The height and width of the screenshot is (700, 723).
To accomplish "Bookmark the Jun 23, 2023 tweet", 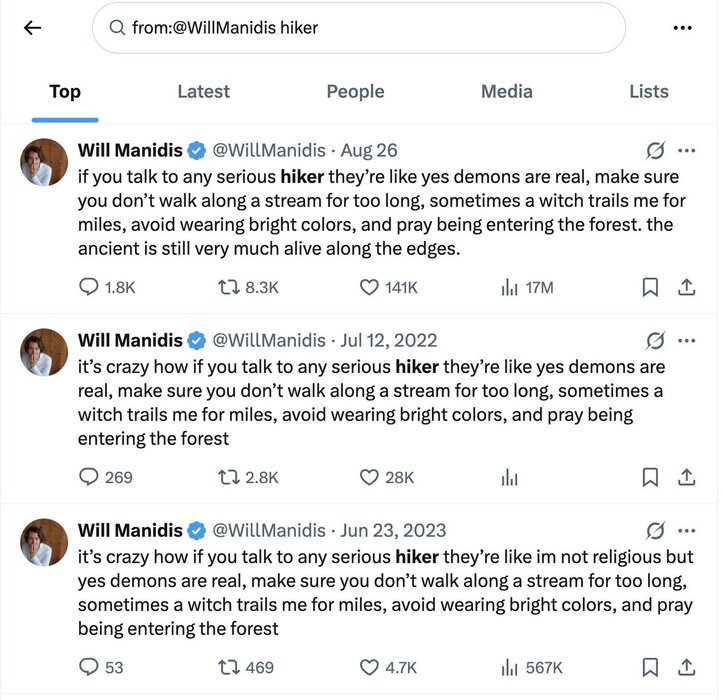I will pos(650,667).
